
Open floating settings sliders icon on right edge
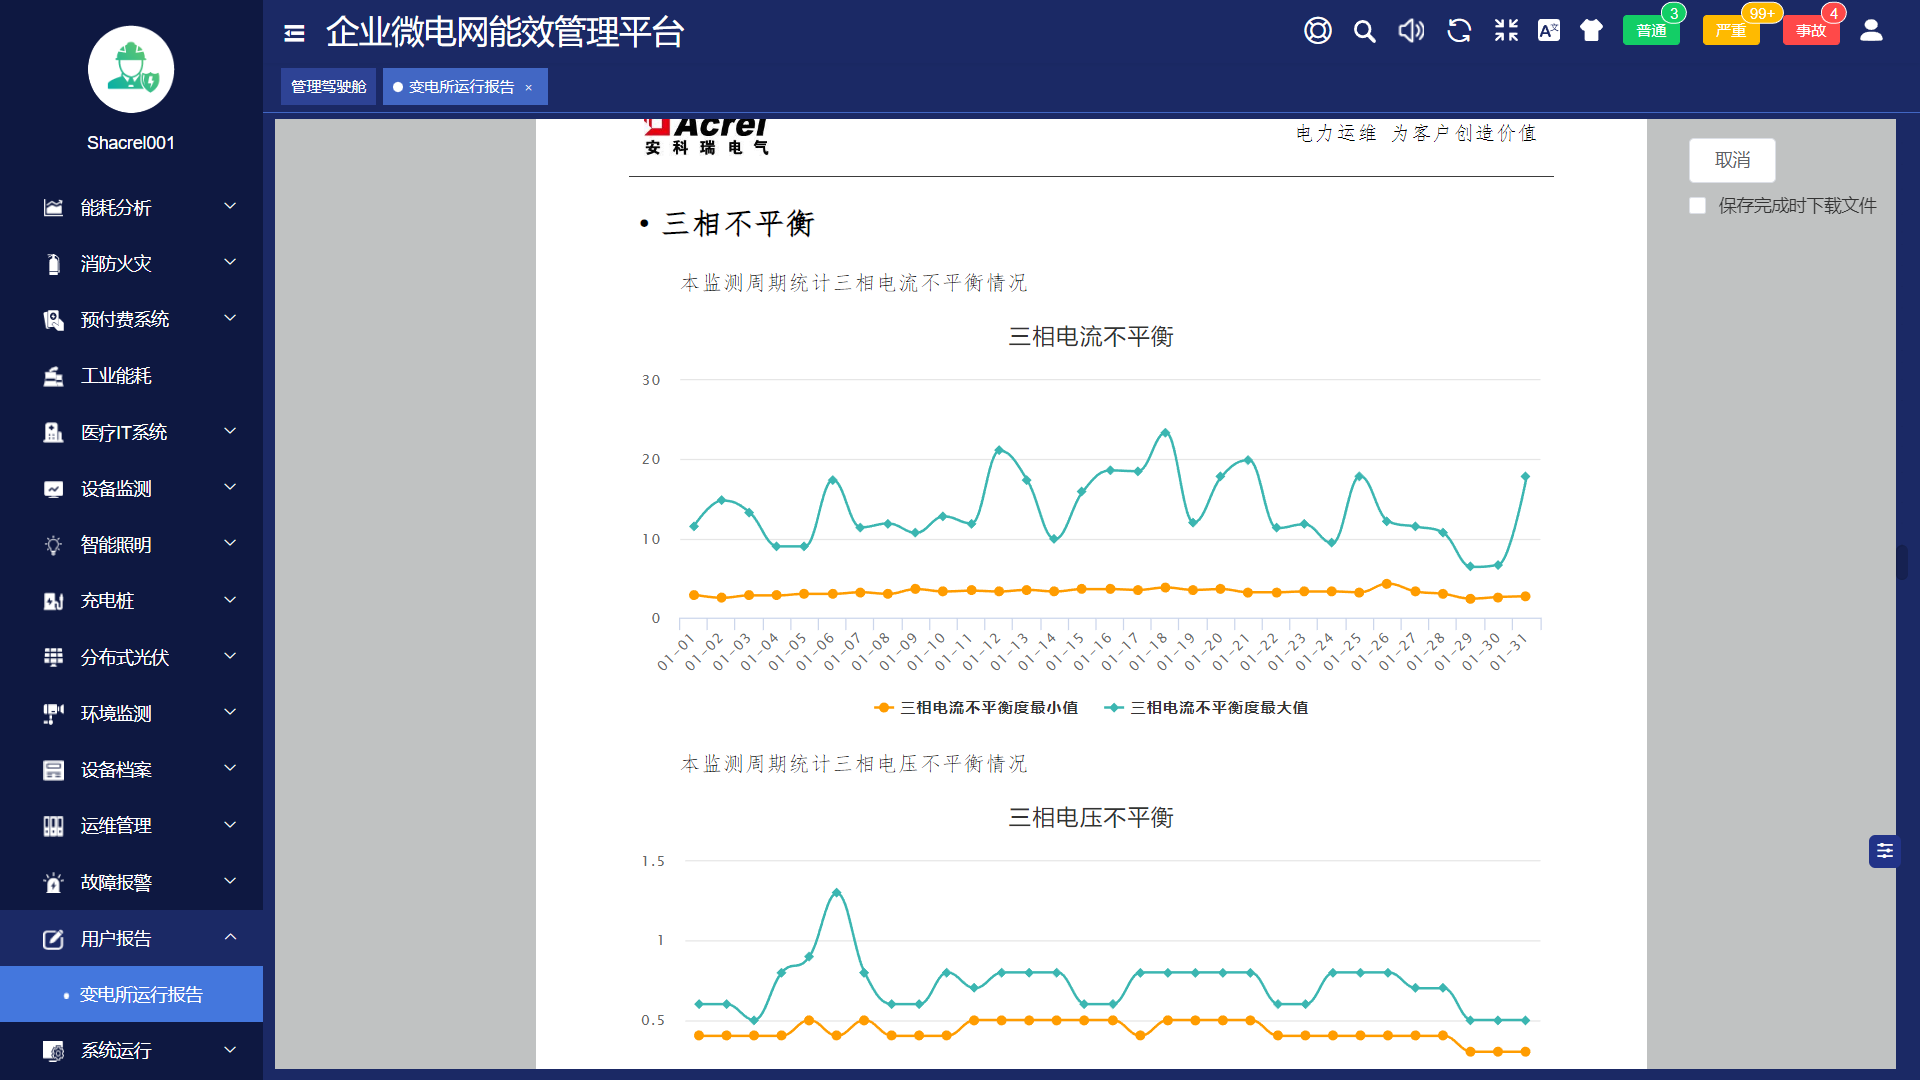click(x=1884, y=851)
